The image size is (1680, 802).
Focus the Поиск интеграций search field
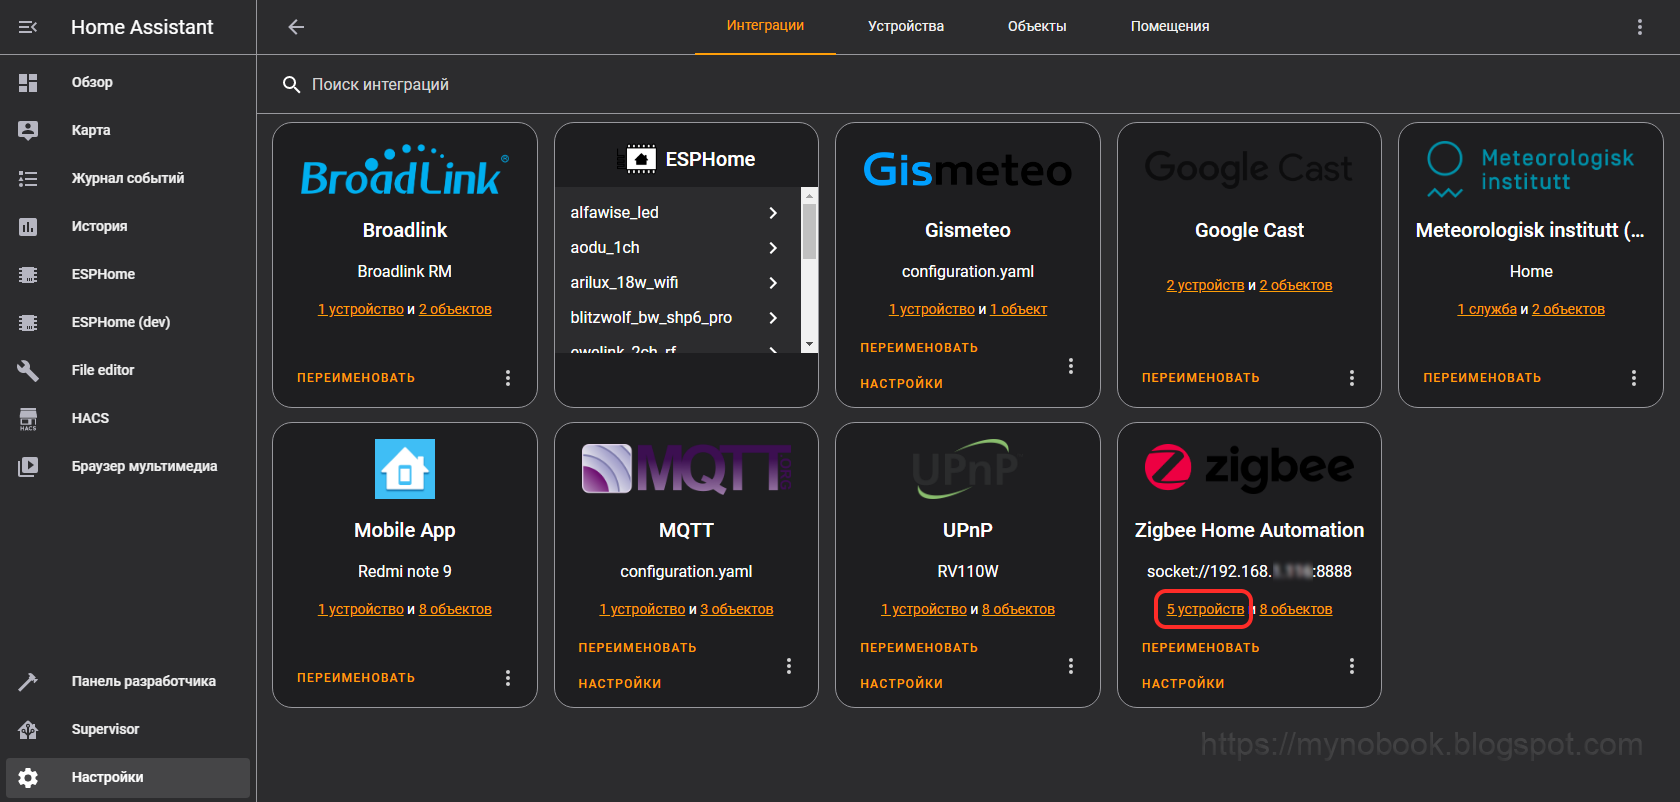point(968,85)
